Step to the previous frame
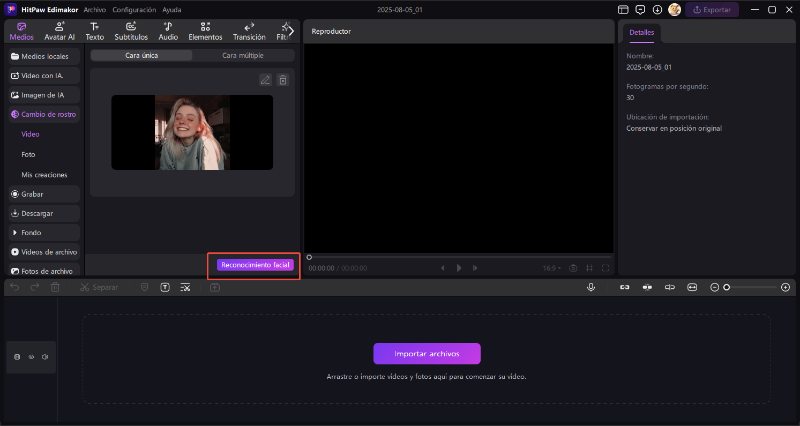This screenshot has height=426, width=800. click(x=442, y=268)
